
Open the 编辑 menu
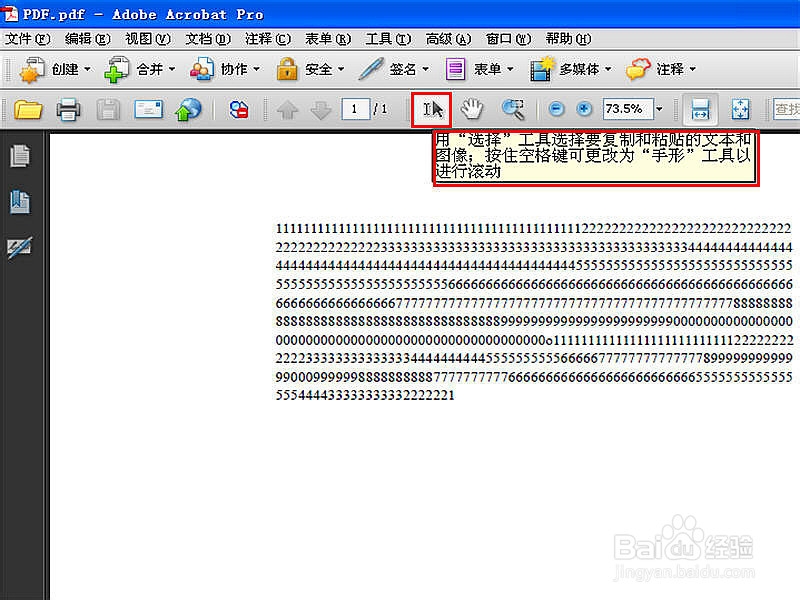click(87, 39)
